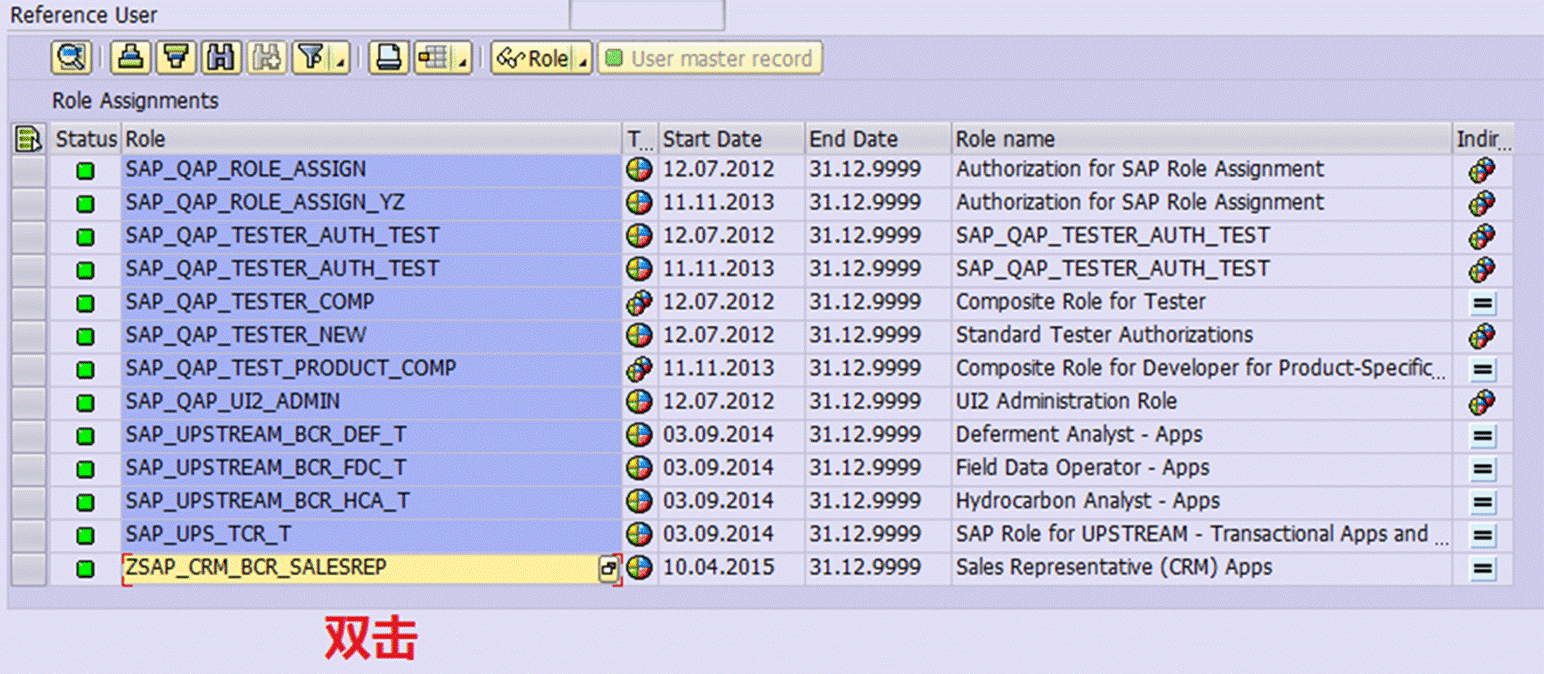The width and height of the screenshot is (1544, 674).
Task: Click the equals icon for SAP_UPS_TCR_T row
Action: [1482, 535]
